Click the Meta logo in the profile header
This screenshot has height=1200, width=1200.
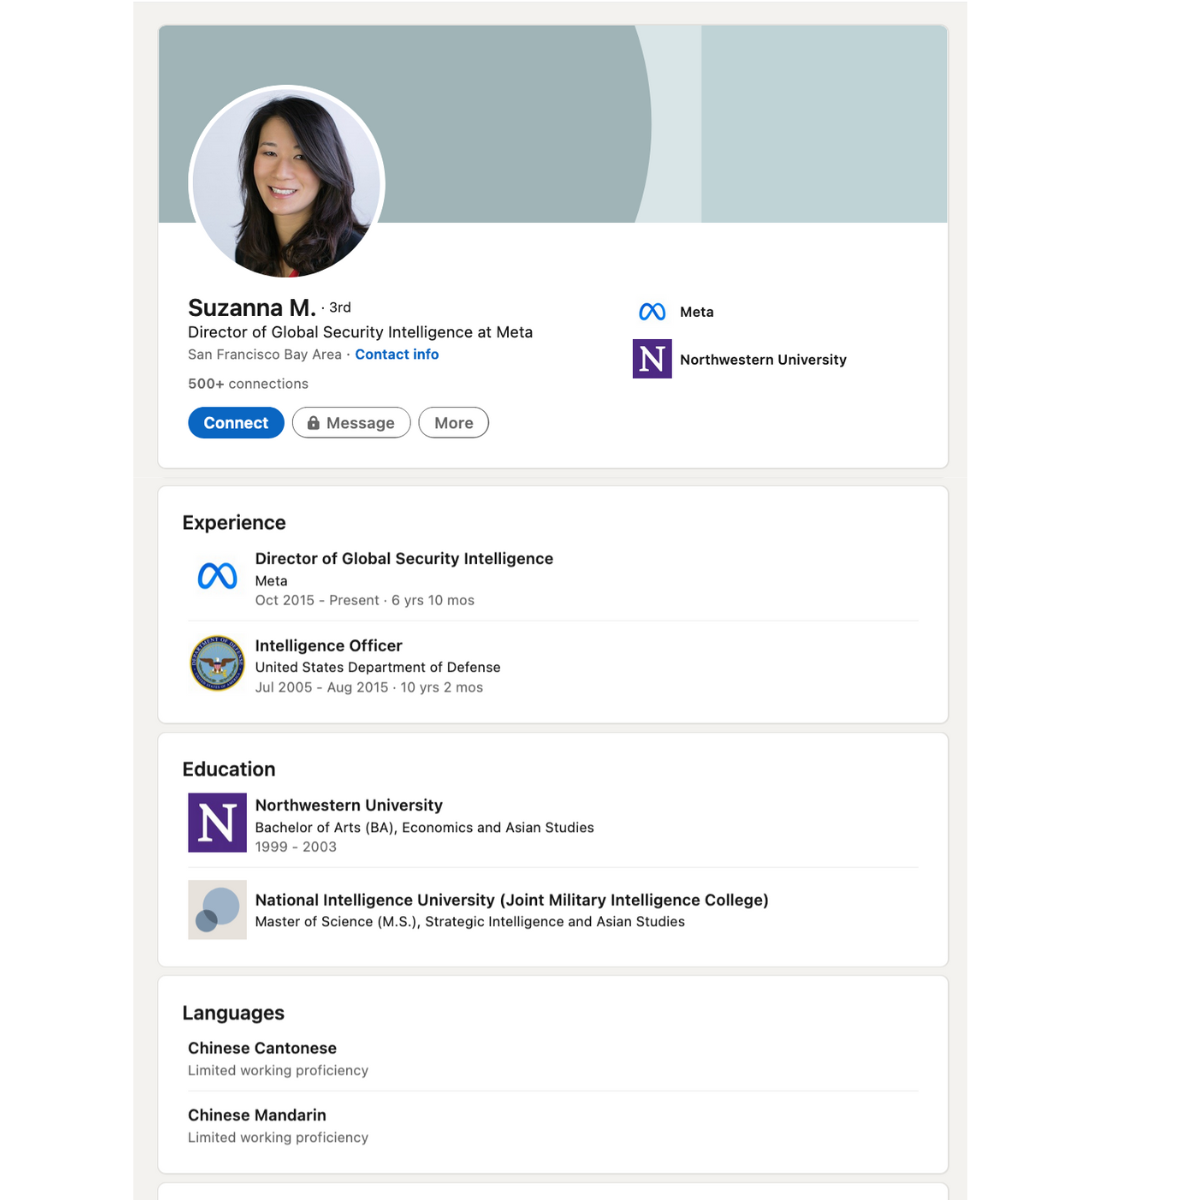tap(652, 312)
